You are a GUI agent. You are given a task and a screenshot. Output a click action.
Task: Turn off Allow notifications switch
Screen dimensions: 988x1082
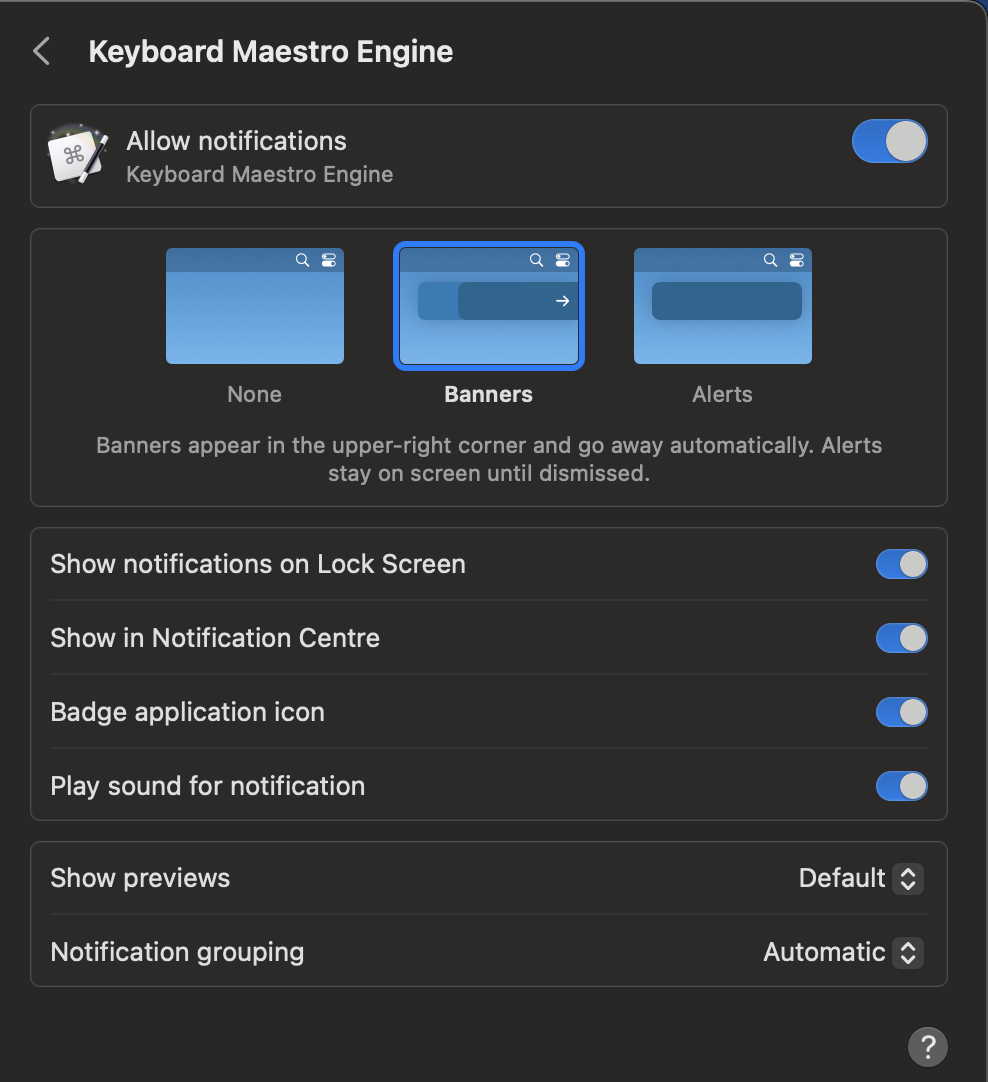[889, 142]
